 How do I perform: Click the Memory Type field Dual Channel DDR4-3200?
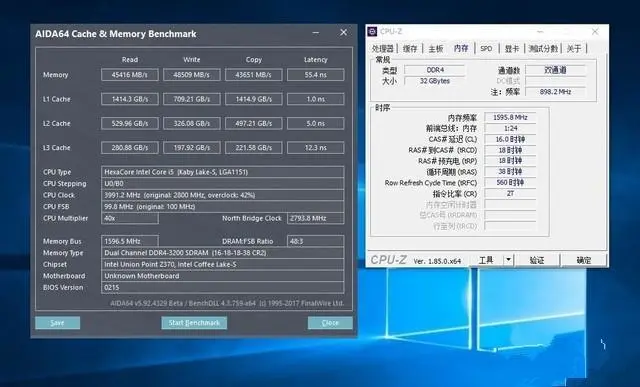click(222, 253)
